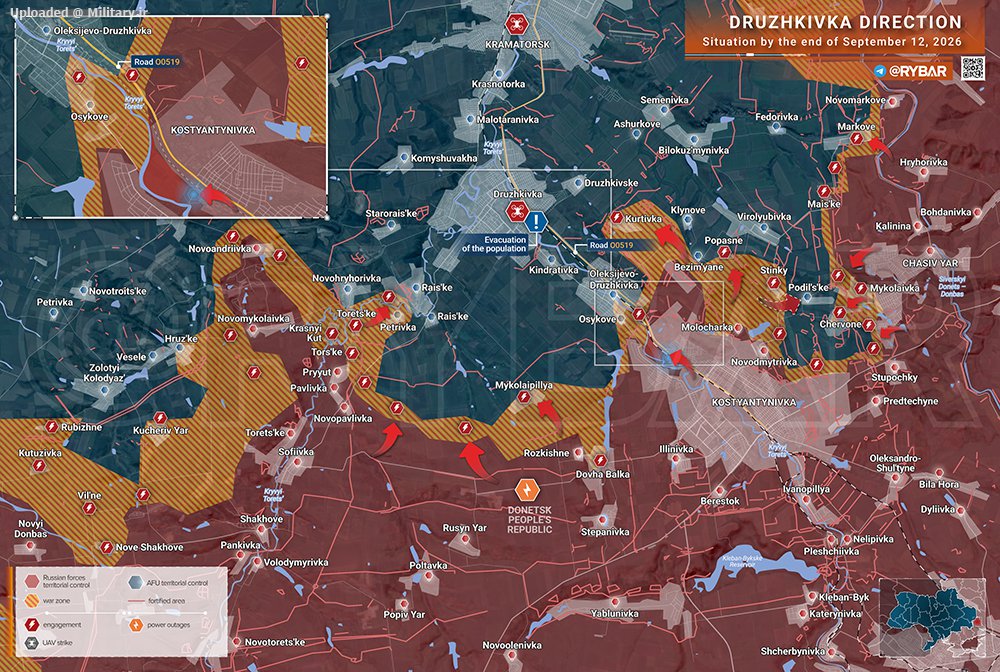This screenshot has width=1000, height=672.
Task: Click the engagement icon near Vil'ne
Action: [89, 508]
